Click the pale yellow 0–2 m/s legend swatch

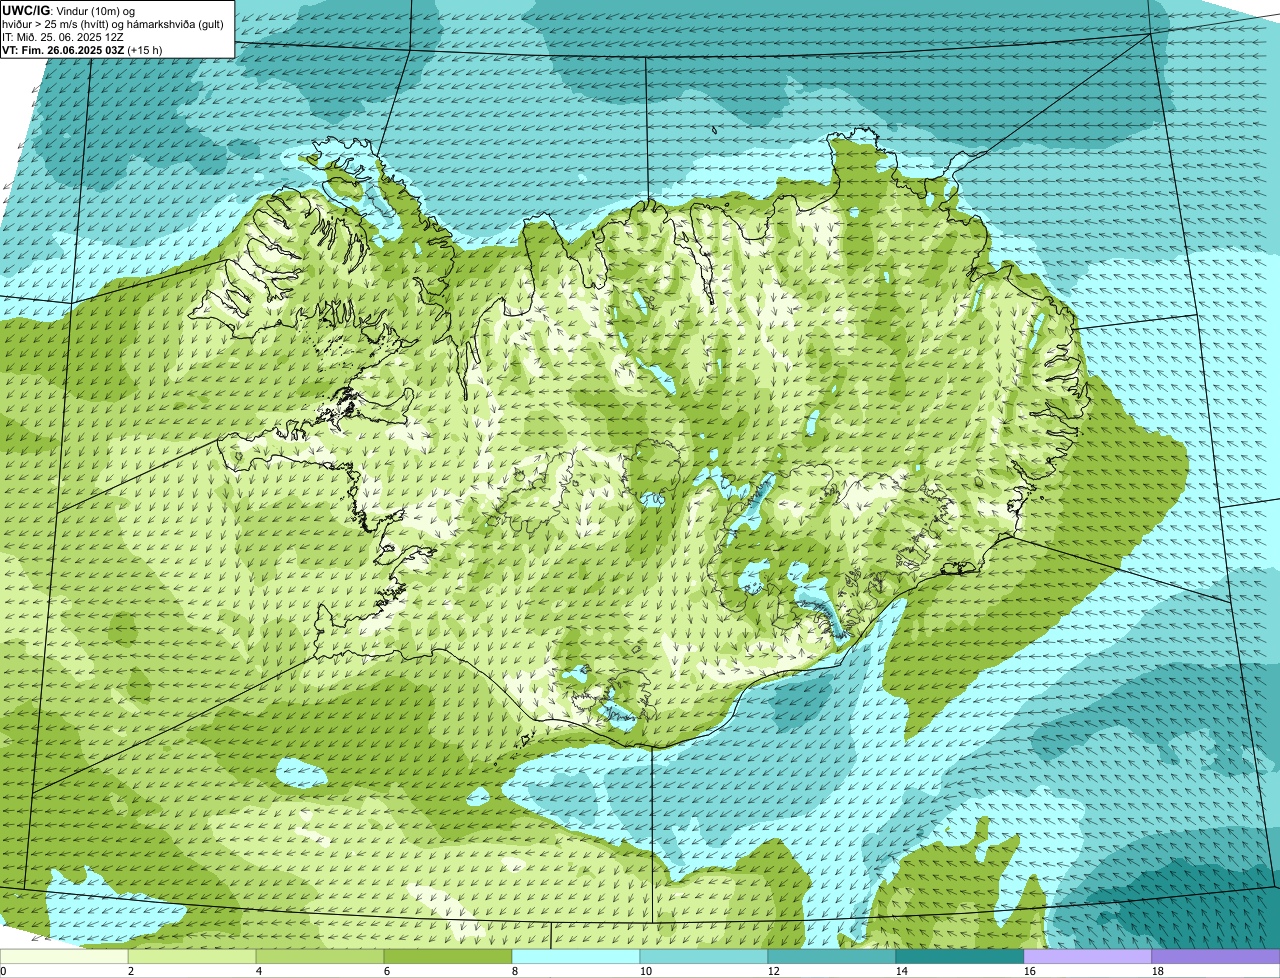[64, 957]
